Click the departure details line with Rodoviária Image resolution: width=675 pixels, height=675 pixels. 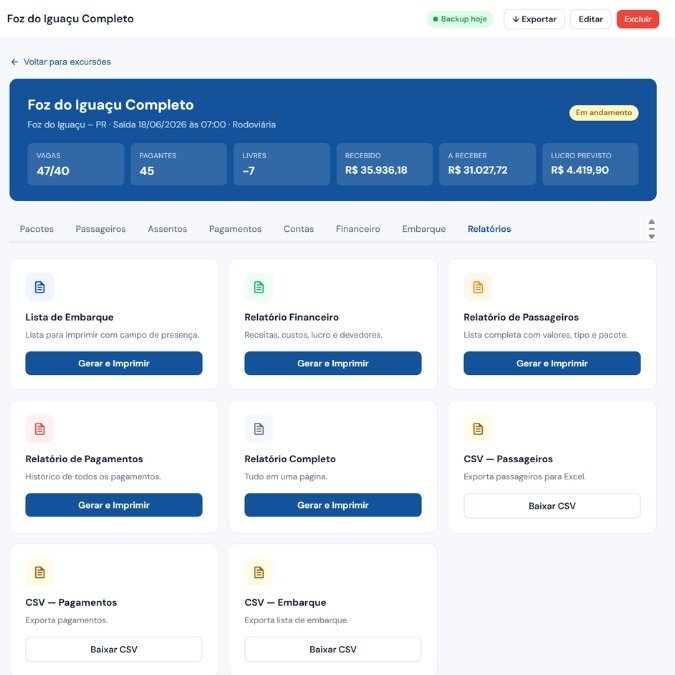click(x=152, y=125)
